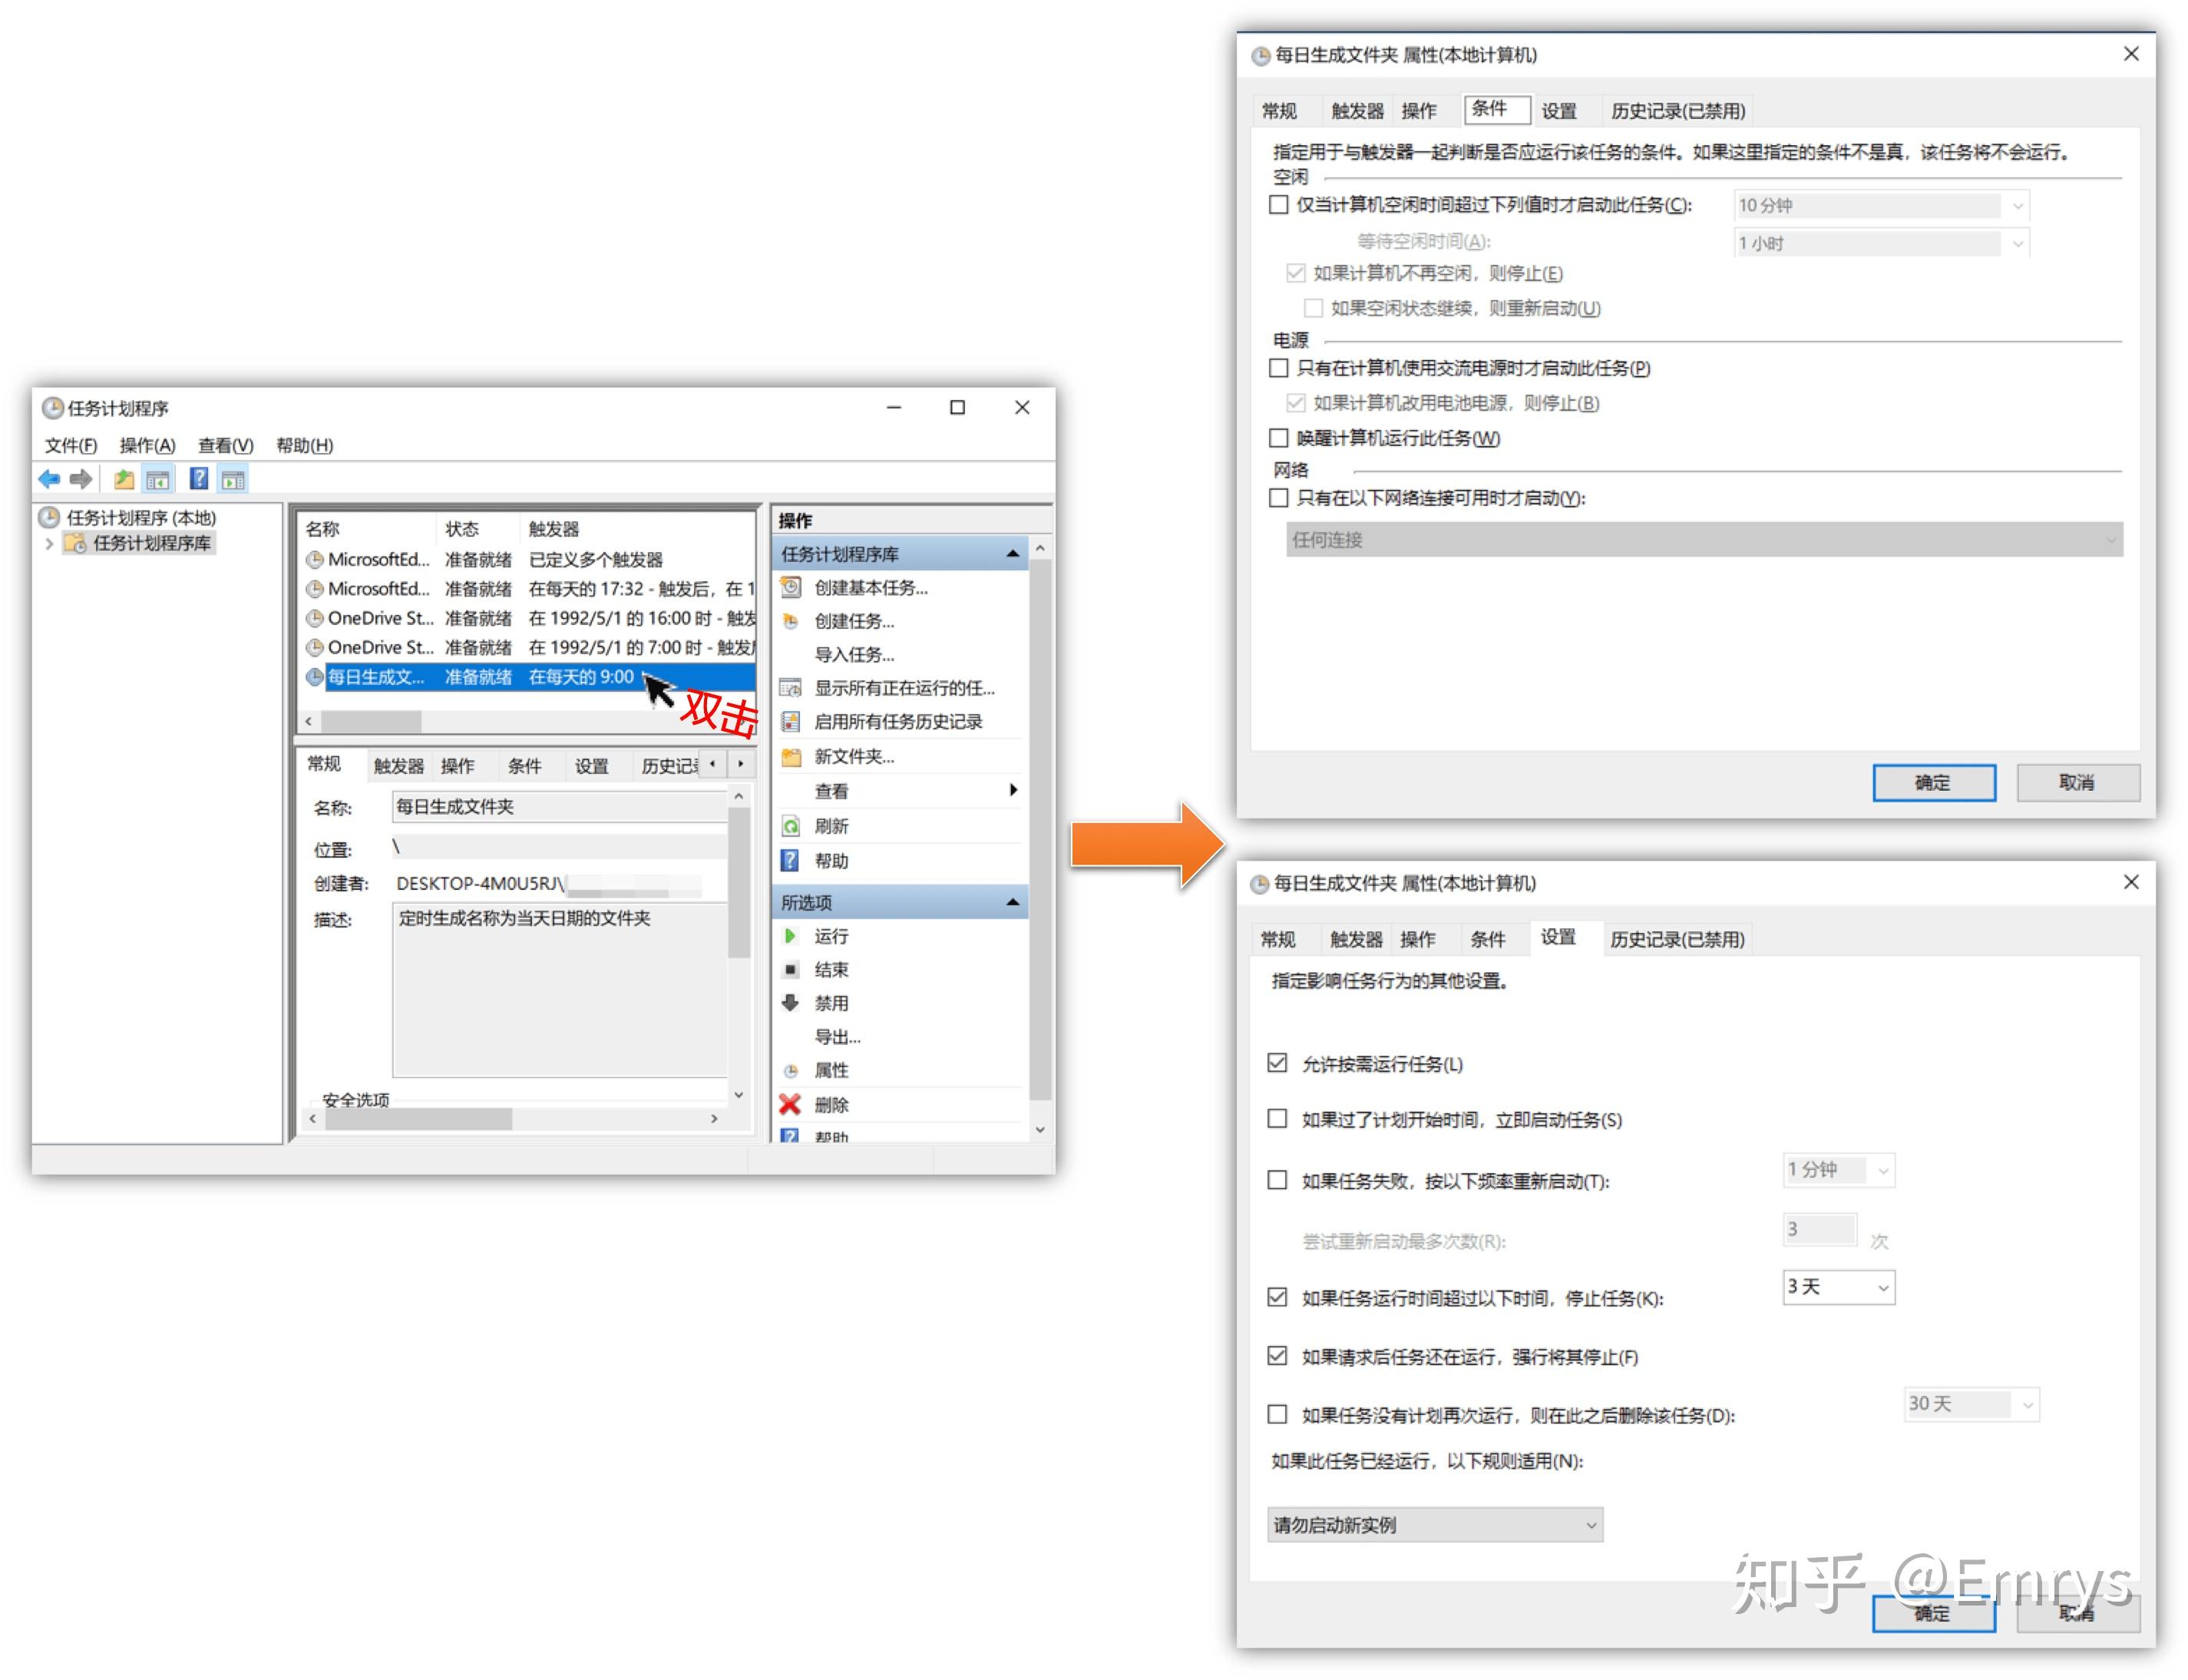Open the 请勿启动新实例 rule dropdown

click(1434, 1525)
